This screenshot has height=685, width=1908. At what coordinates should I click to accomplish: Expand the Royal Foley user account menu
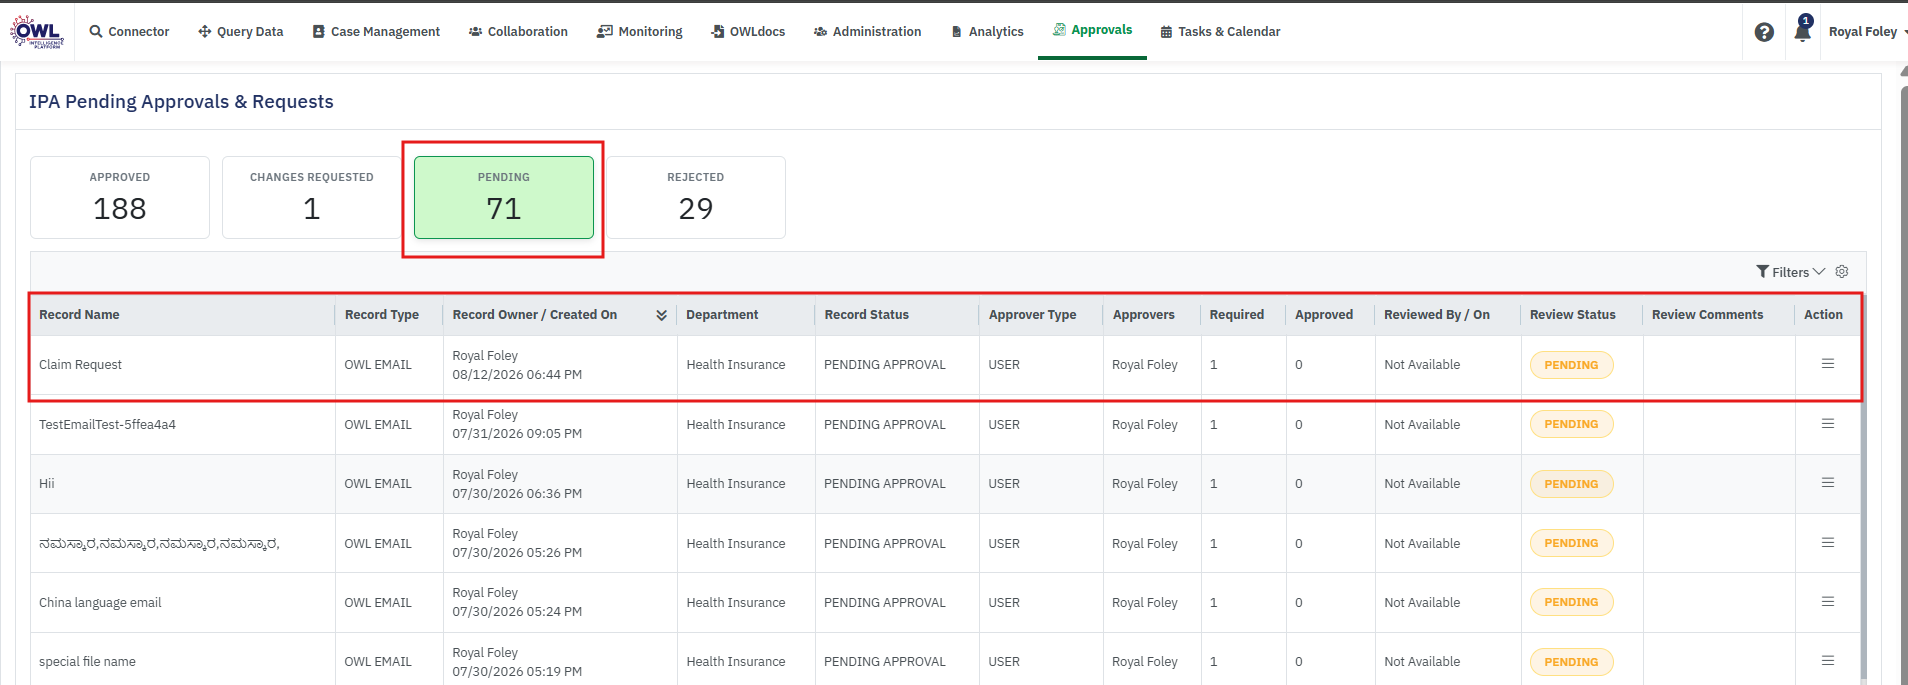click(1866, 32)
